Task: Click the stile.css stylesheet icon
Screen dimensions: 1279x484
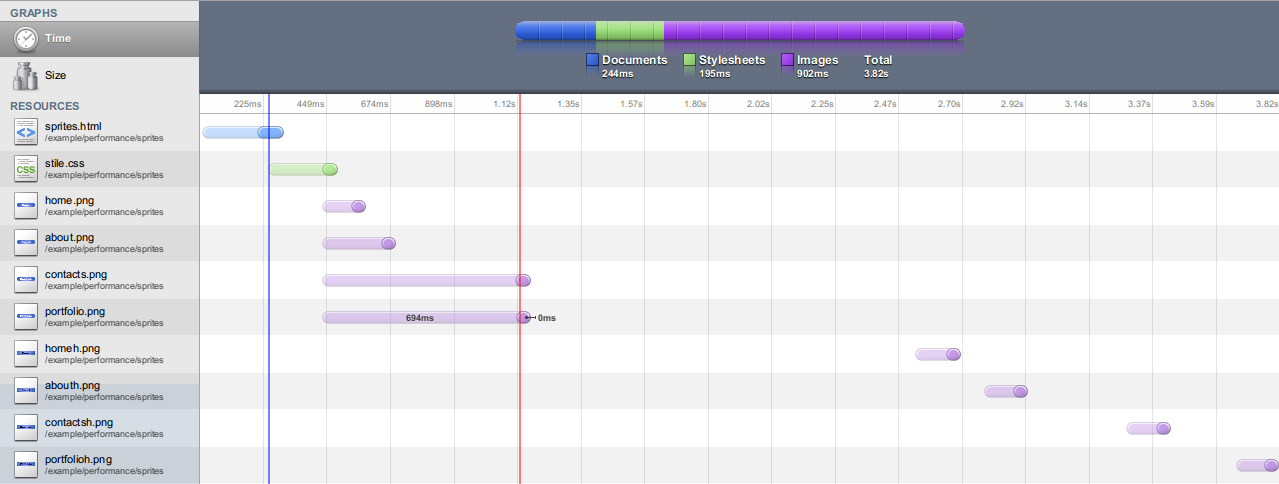Action: pyautogui.click(x=26, y=169)
